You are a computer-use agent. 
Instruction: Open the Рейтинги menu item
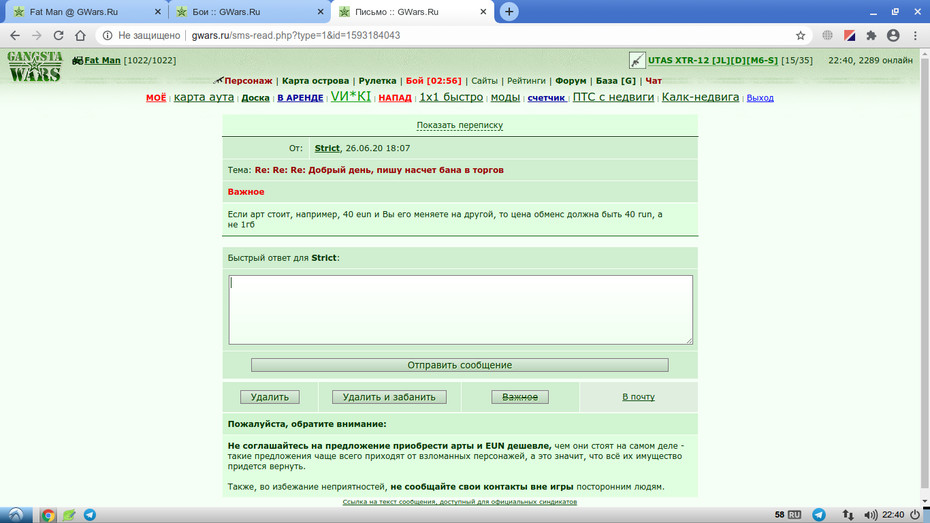coord(526,81)
